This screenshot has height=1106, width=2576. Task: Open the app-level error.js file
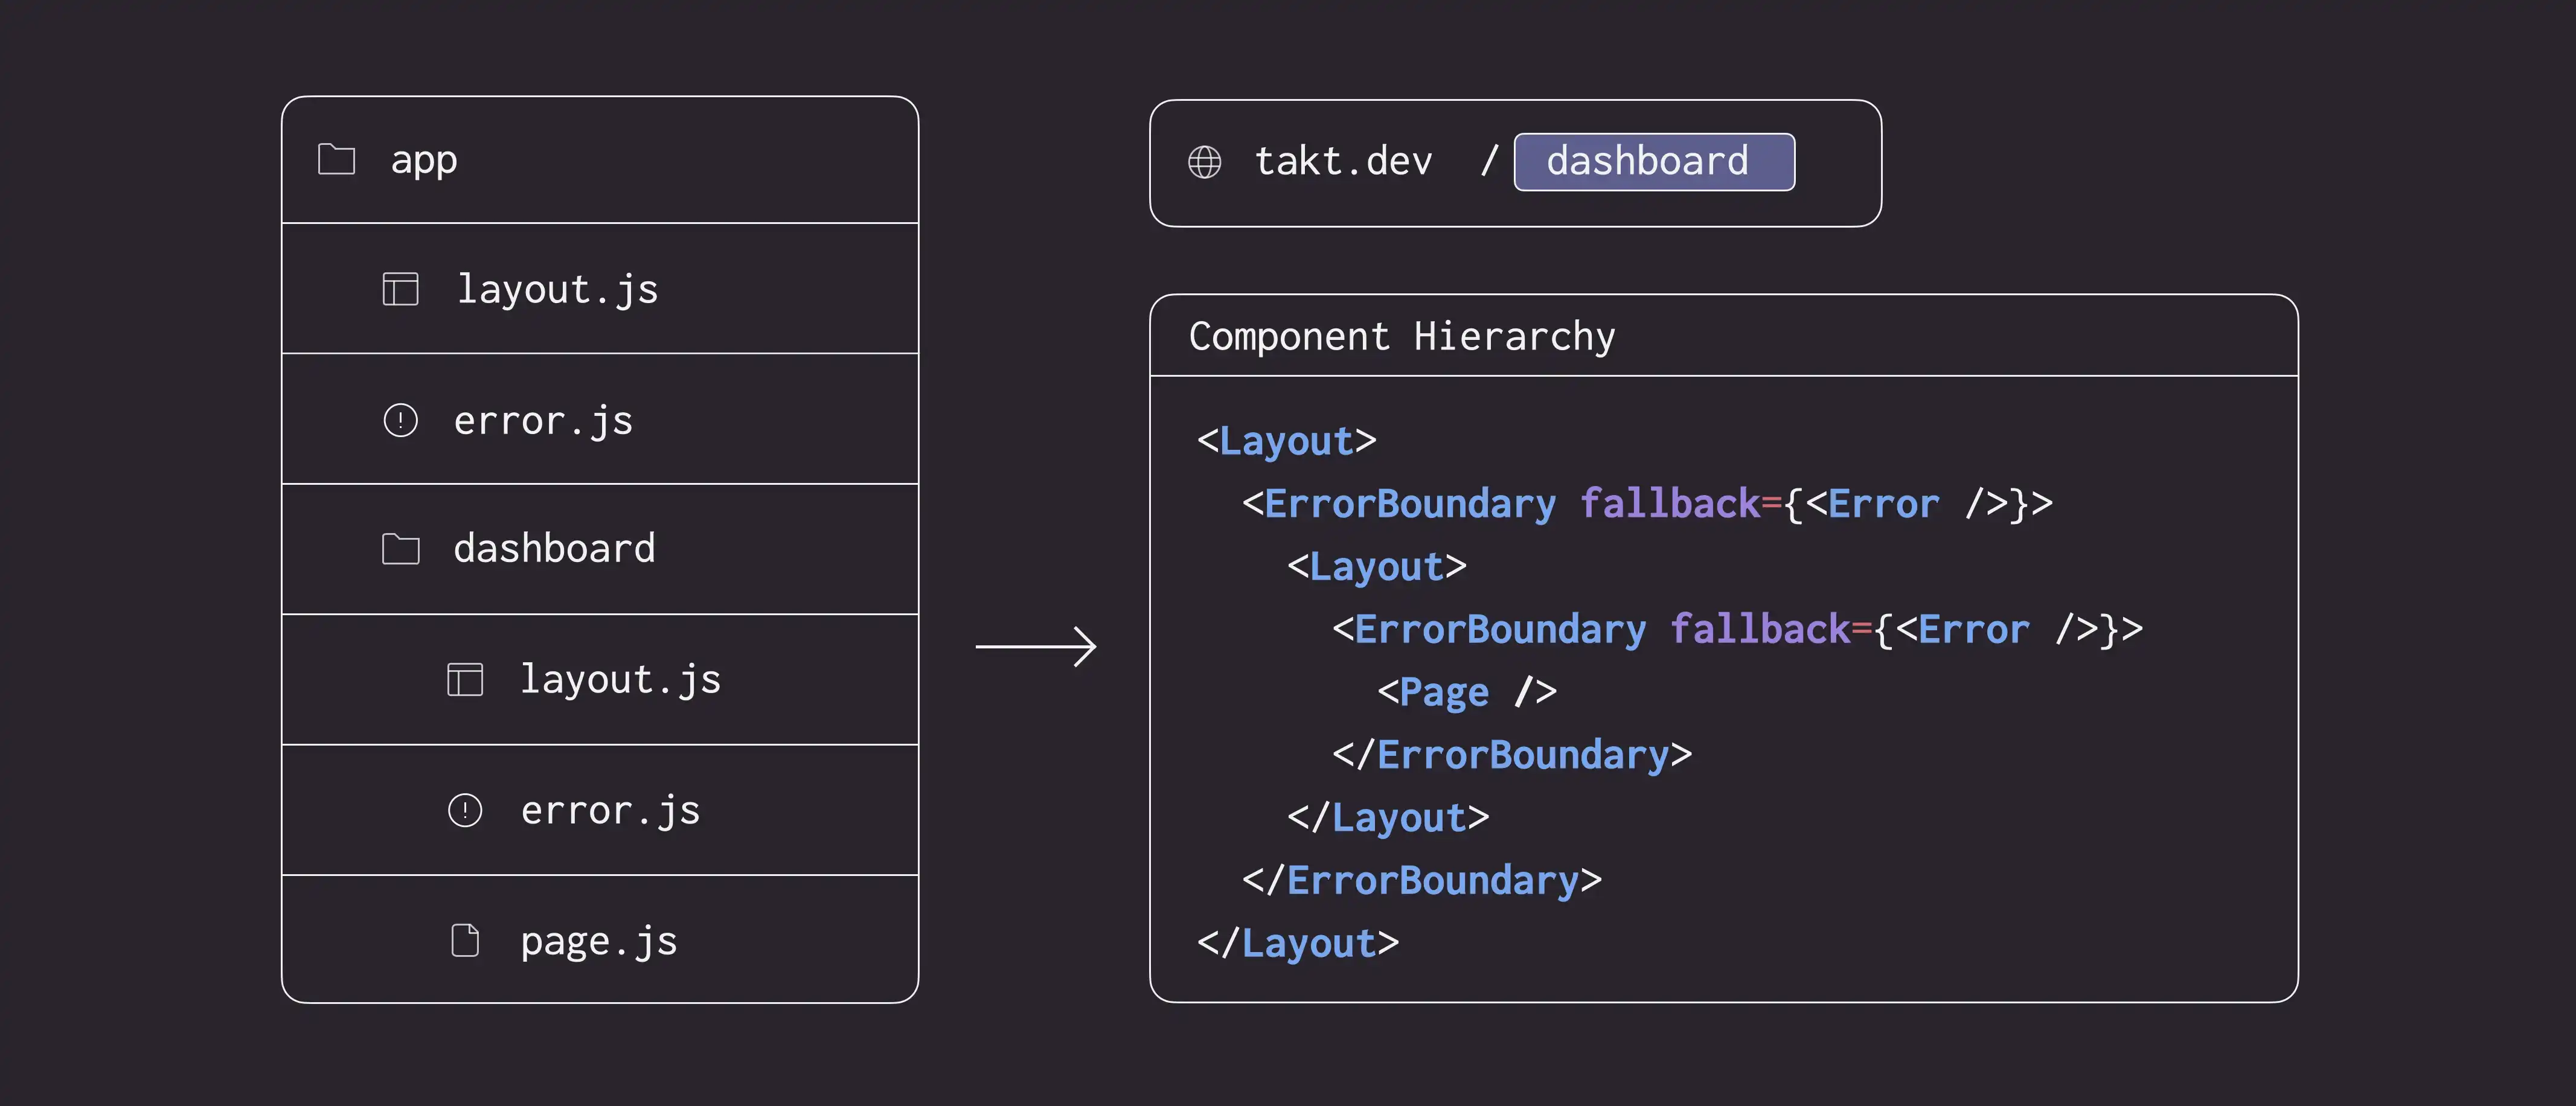click(x=543, y=421)
